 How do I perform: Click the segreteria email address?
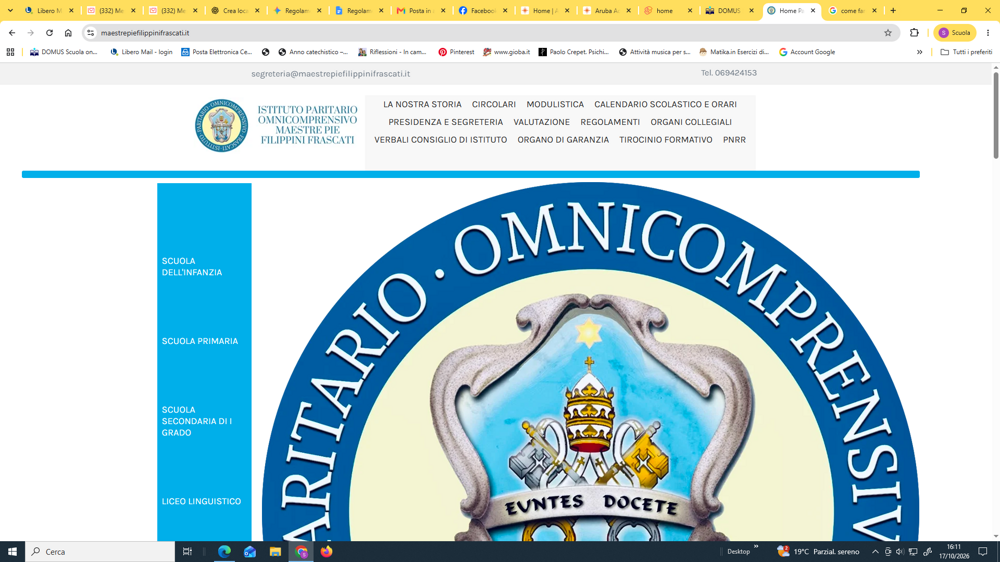(x=330, y=73)
